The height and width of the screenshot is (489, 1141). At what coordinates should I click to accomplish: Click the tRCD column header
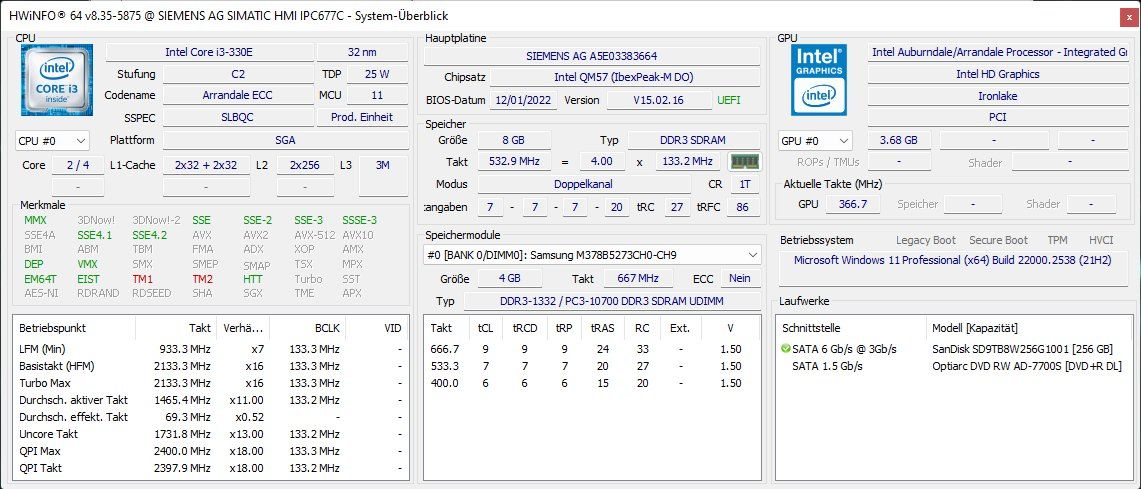[x=525, y=328]
